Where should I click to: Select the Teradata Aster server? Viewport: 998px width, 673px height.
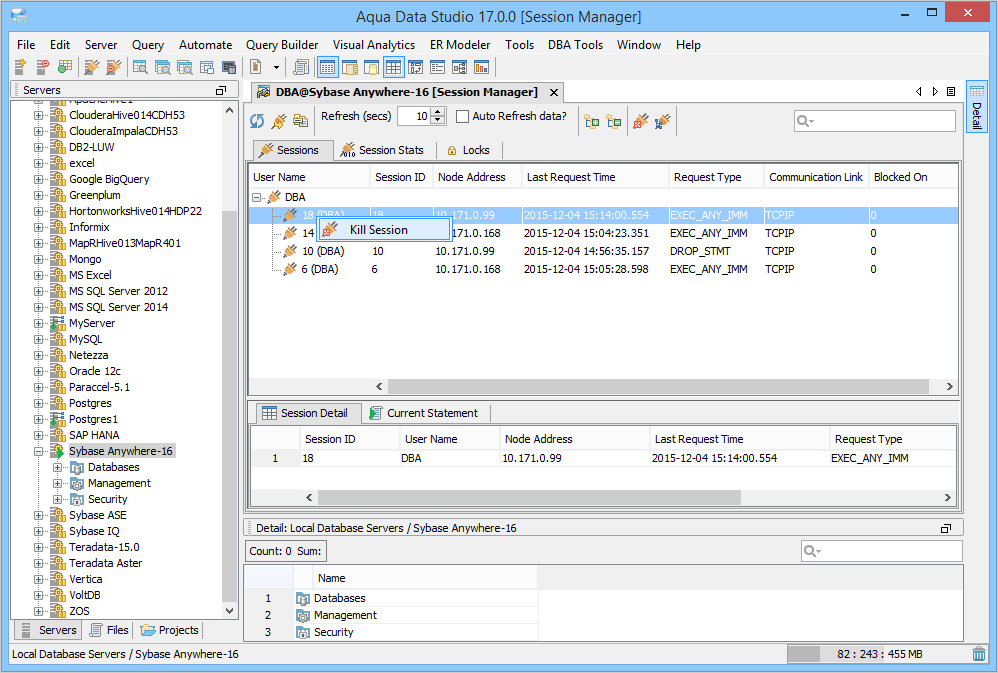pyautogui.click(x=106, y=563)
